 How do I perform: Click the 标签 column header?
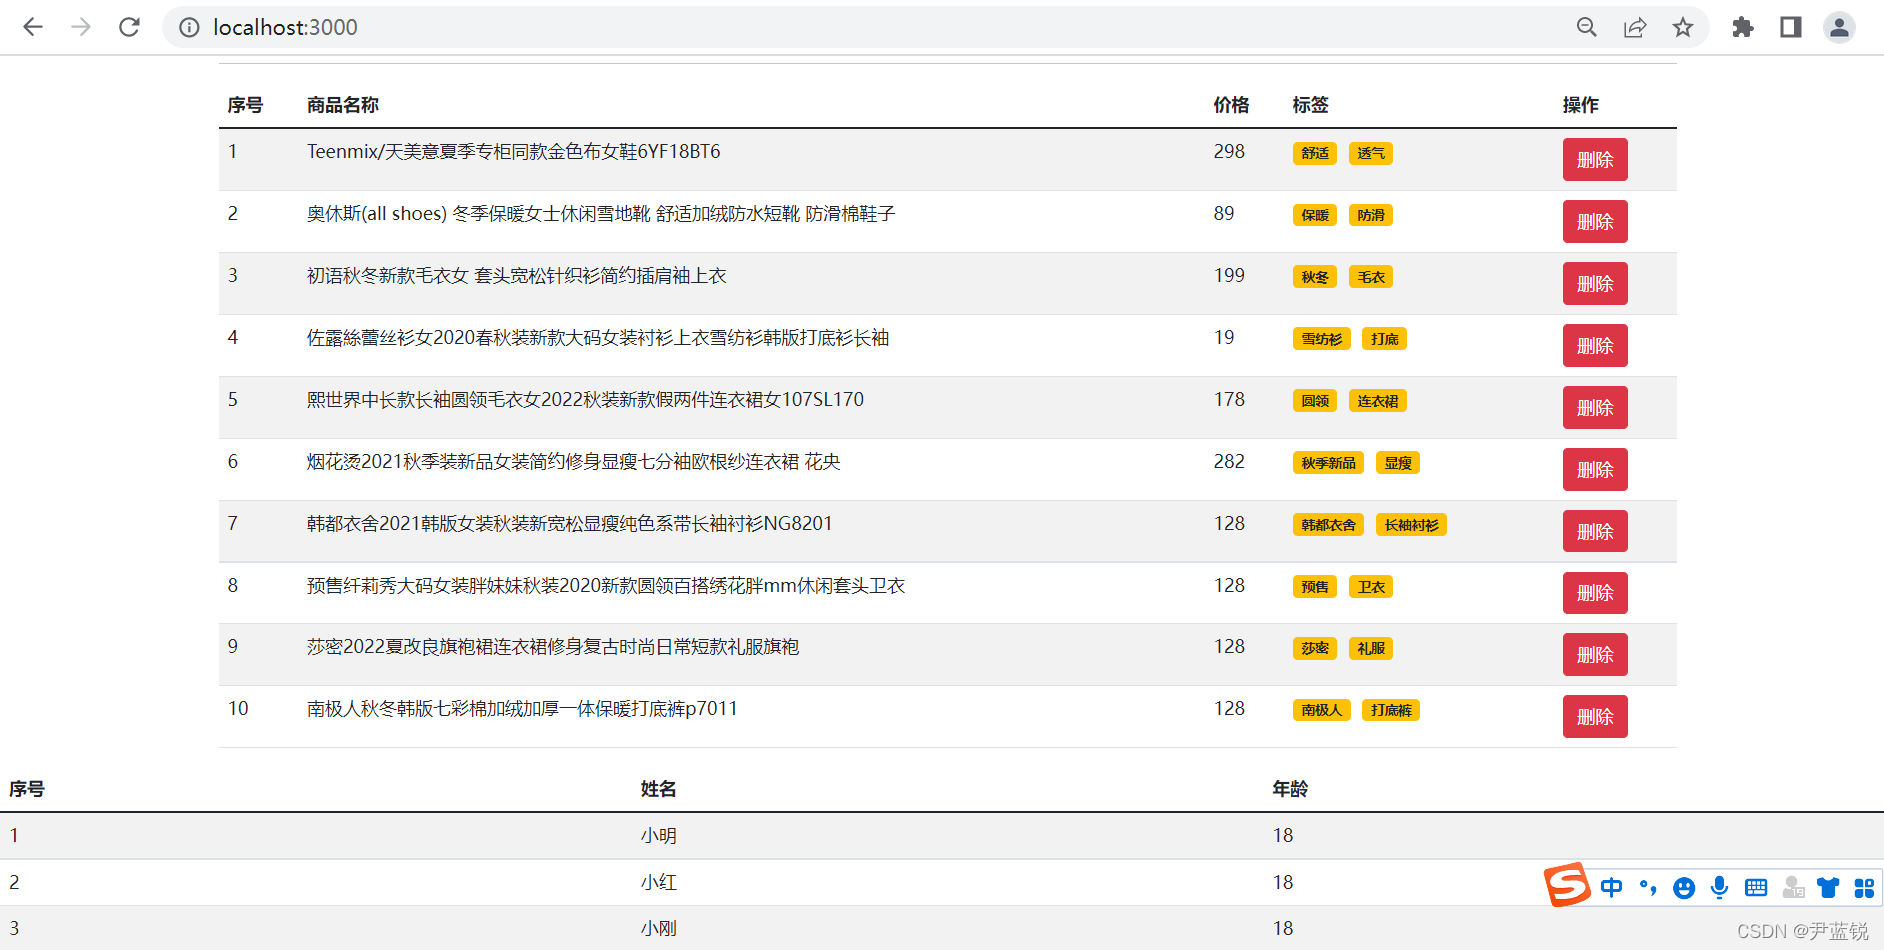coord(1310,105)
